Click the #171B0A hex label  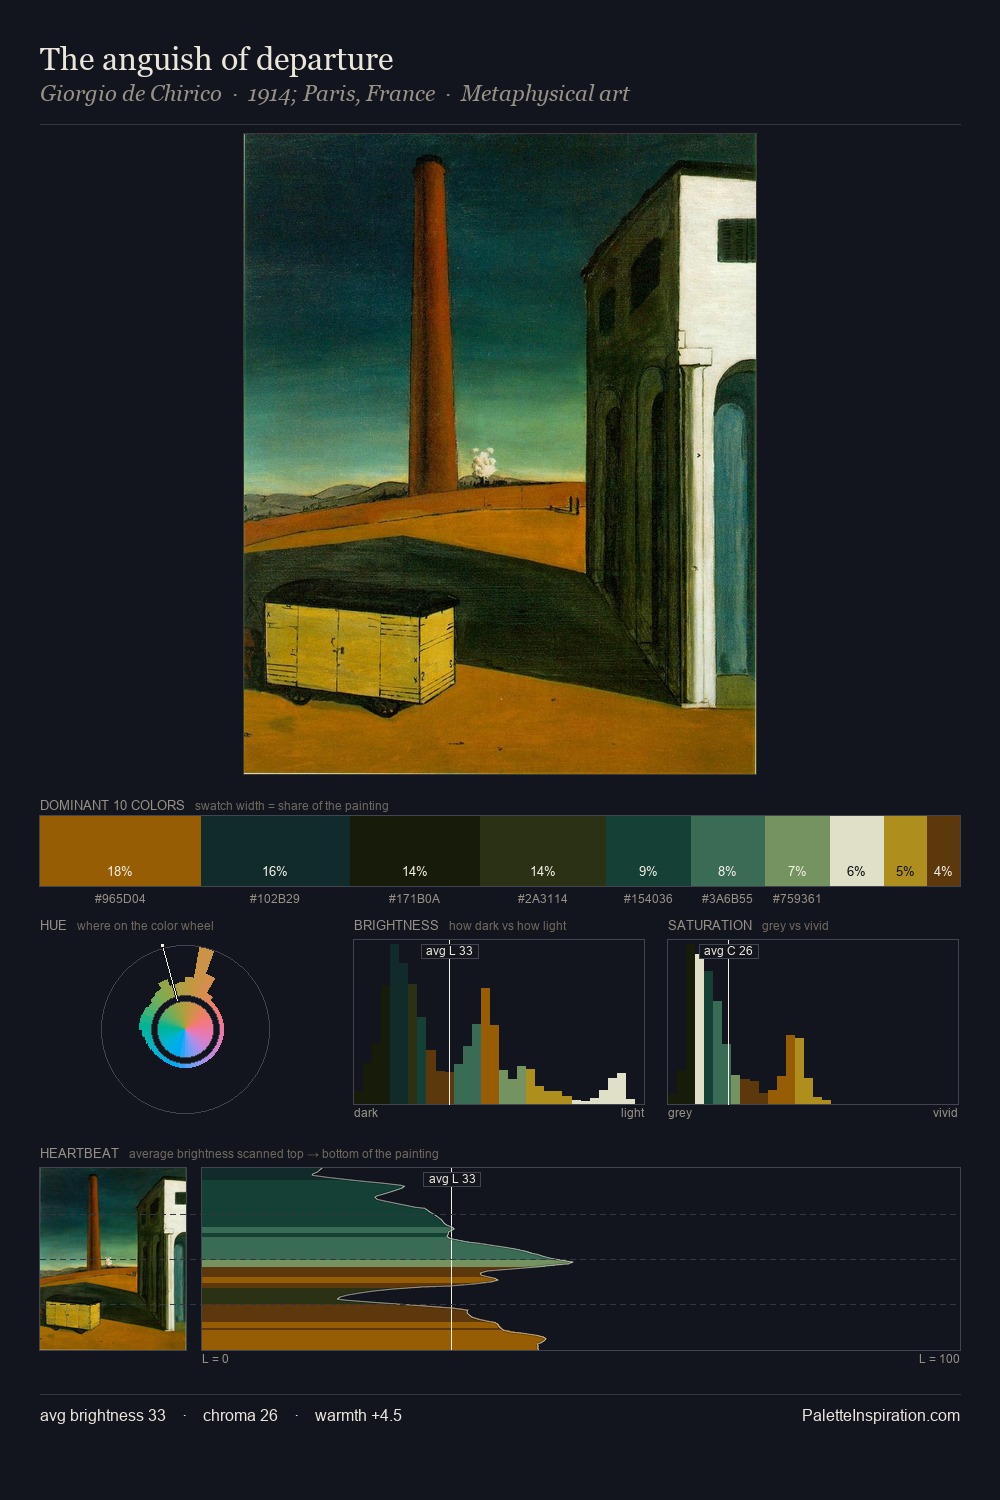click(x=415, y=899)
